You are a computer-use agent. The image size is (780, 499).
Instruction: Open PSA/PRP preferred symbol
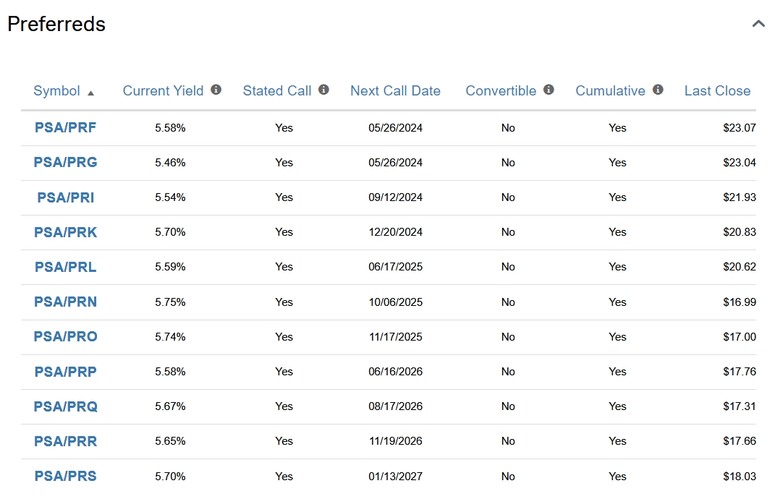coord(65,372)
